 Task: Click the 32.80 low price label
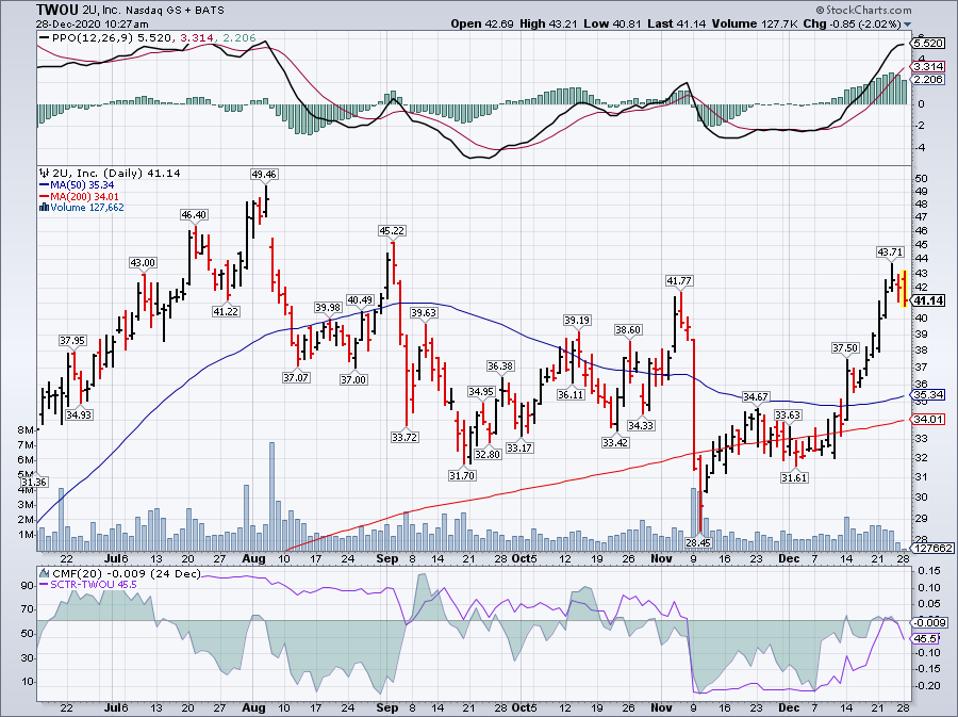487,454
